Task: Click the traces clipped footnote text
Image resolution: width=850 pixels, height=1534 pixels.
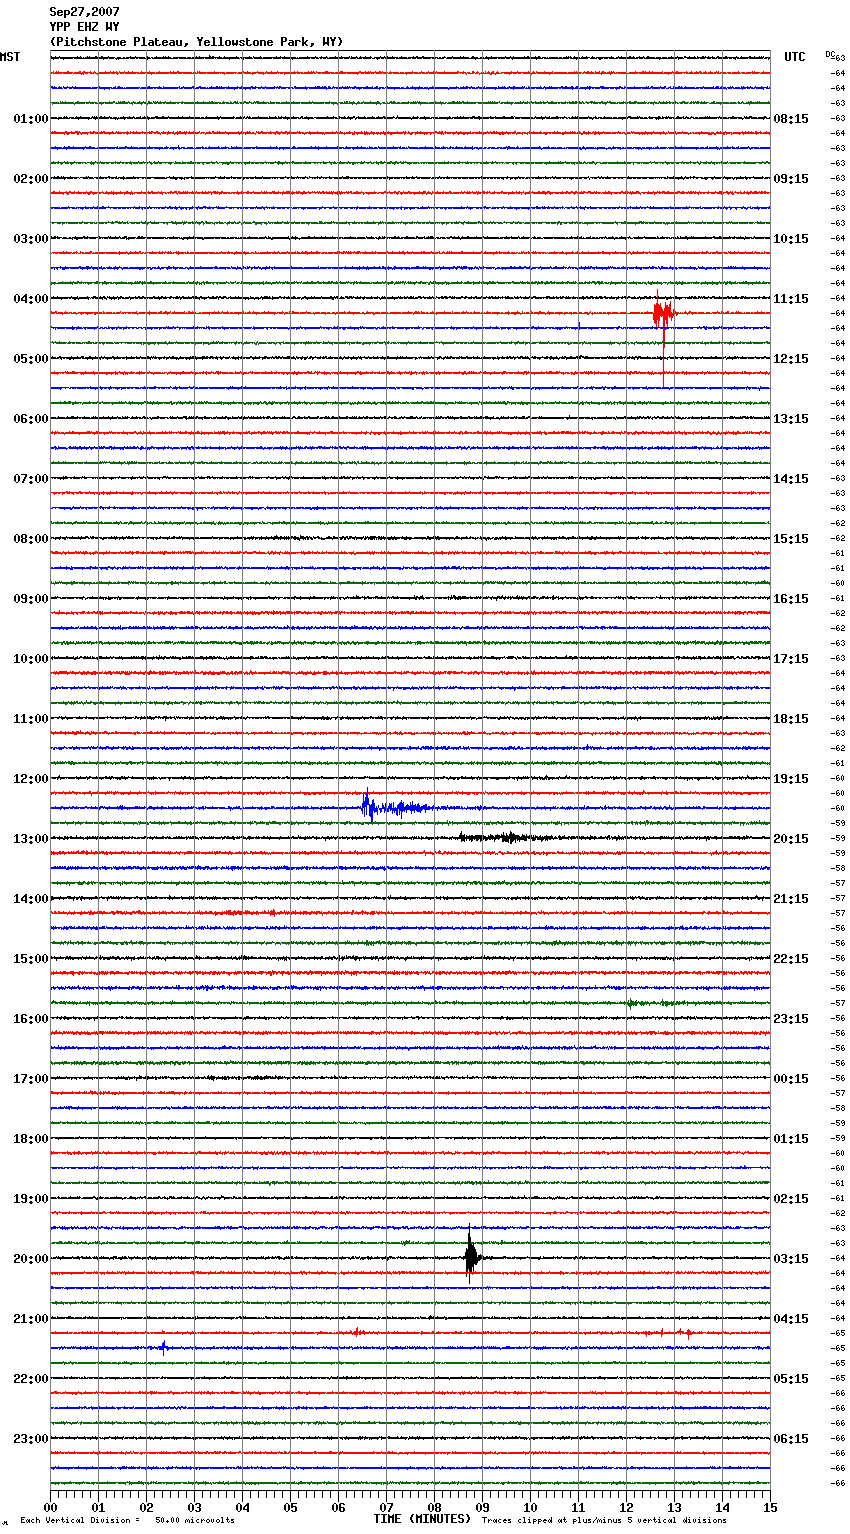Action: point(604,1520)
